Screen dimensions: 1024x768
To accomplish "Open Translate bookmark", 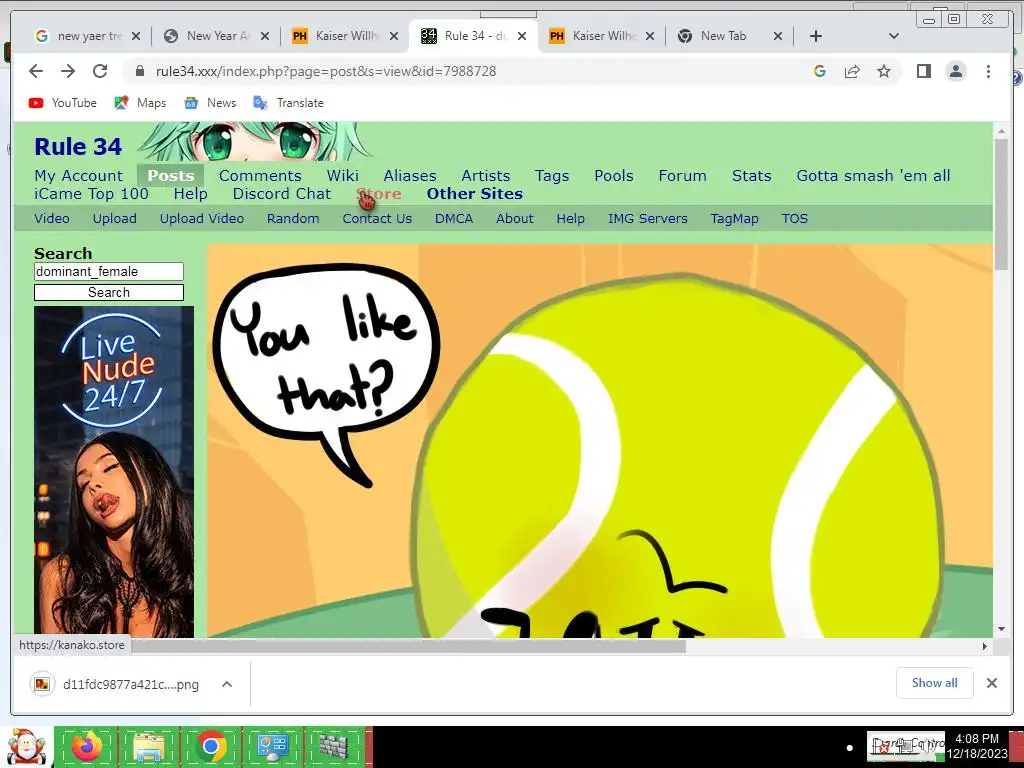I will click(289, 103).
